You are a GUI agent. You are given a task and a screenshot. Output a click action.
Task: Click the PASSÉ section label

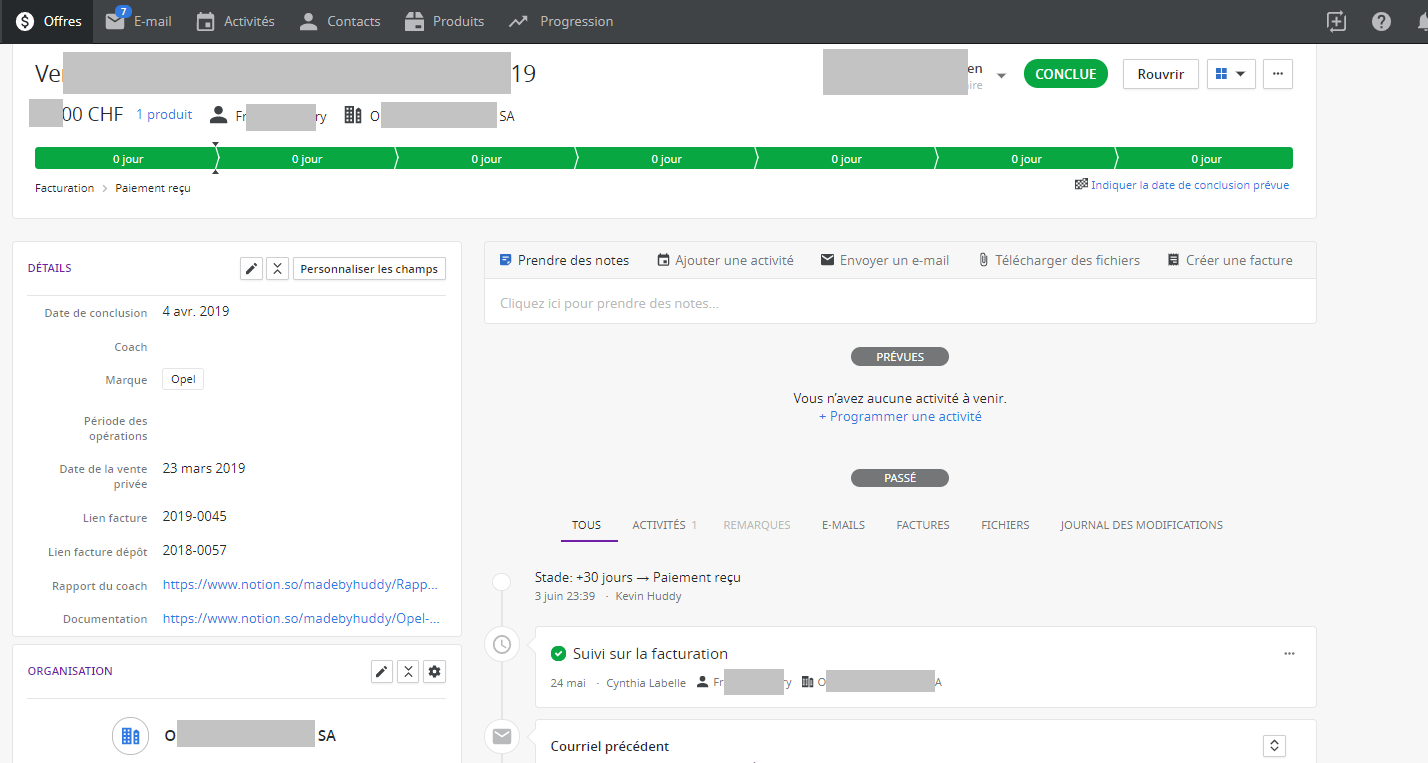(x=900, y=478)
